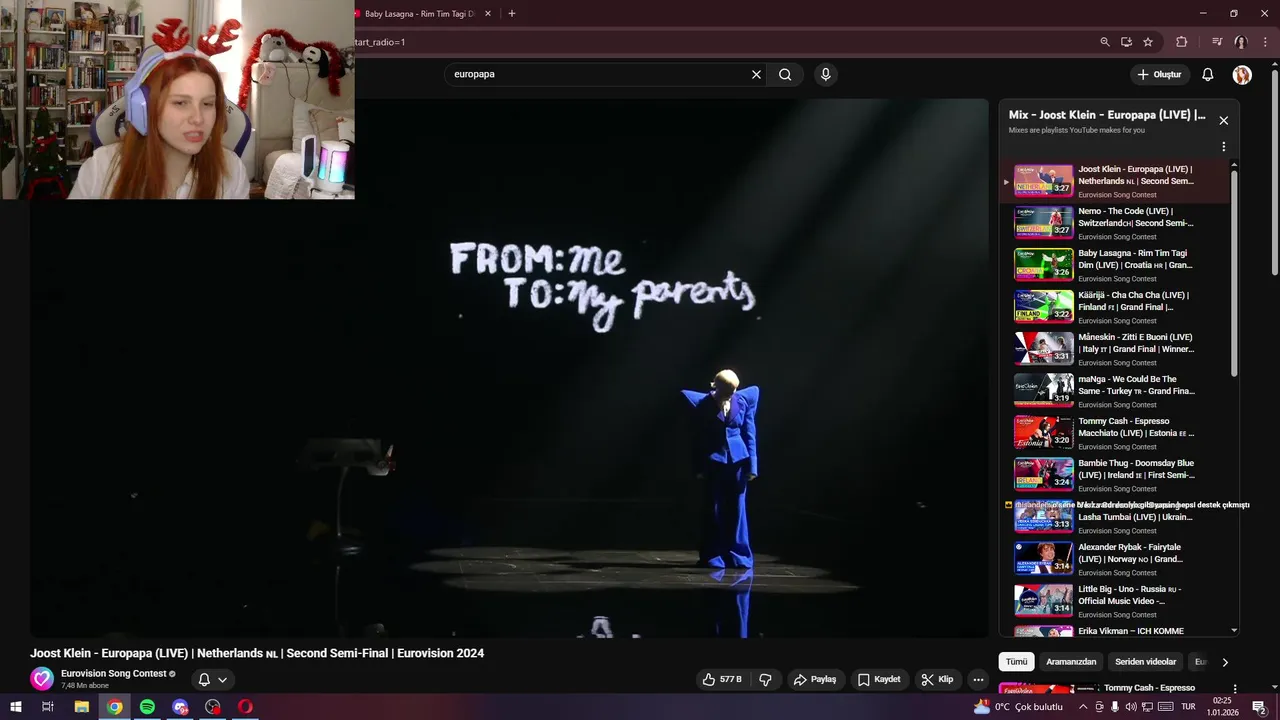Viewport: 1280px width, 720px height.
Task: Open the media control icon in Chrome
Action: pos(1217,42)
